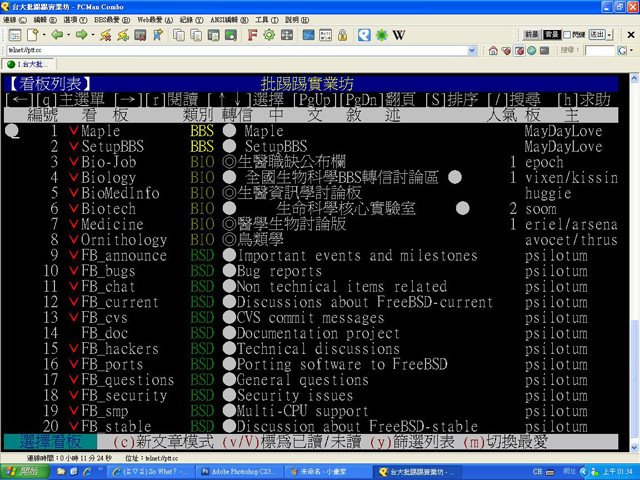
Task: Open the BBS最愛 menu
Action: (x=112, y=20)
